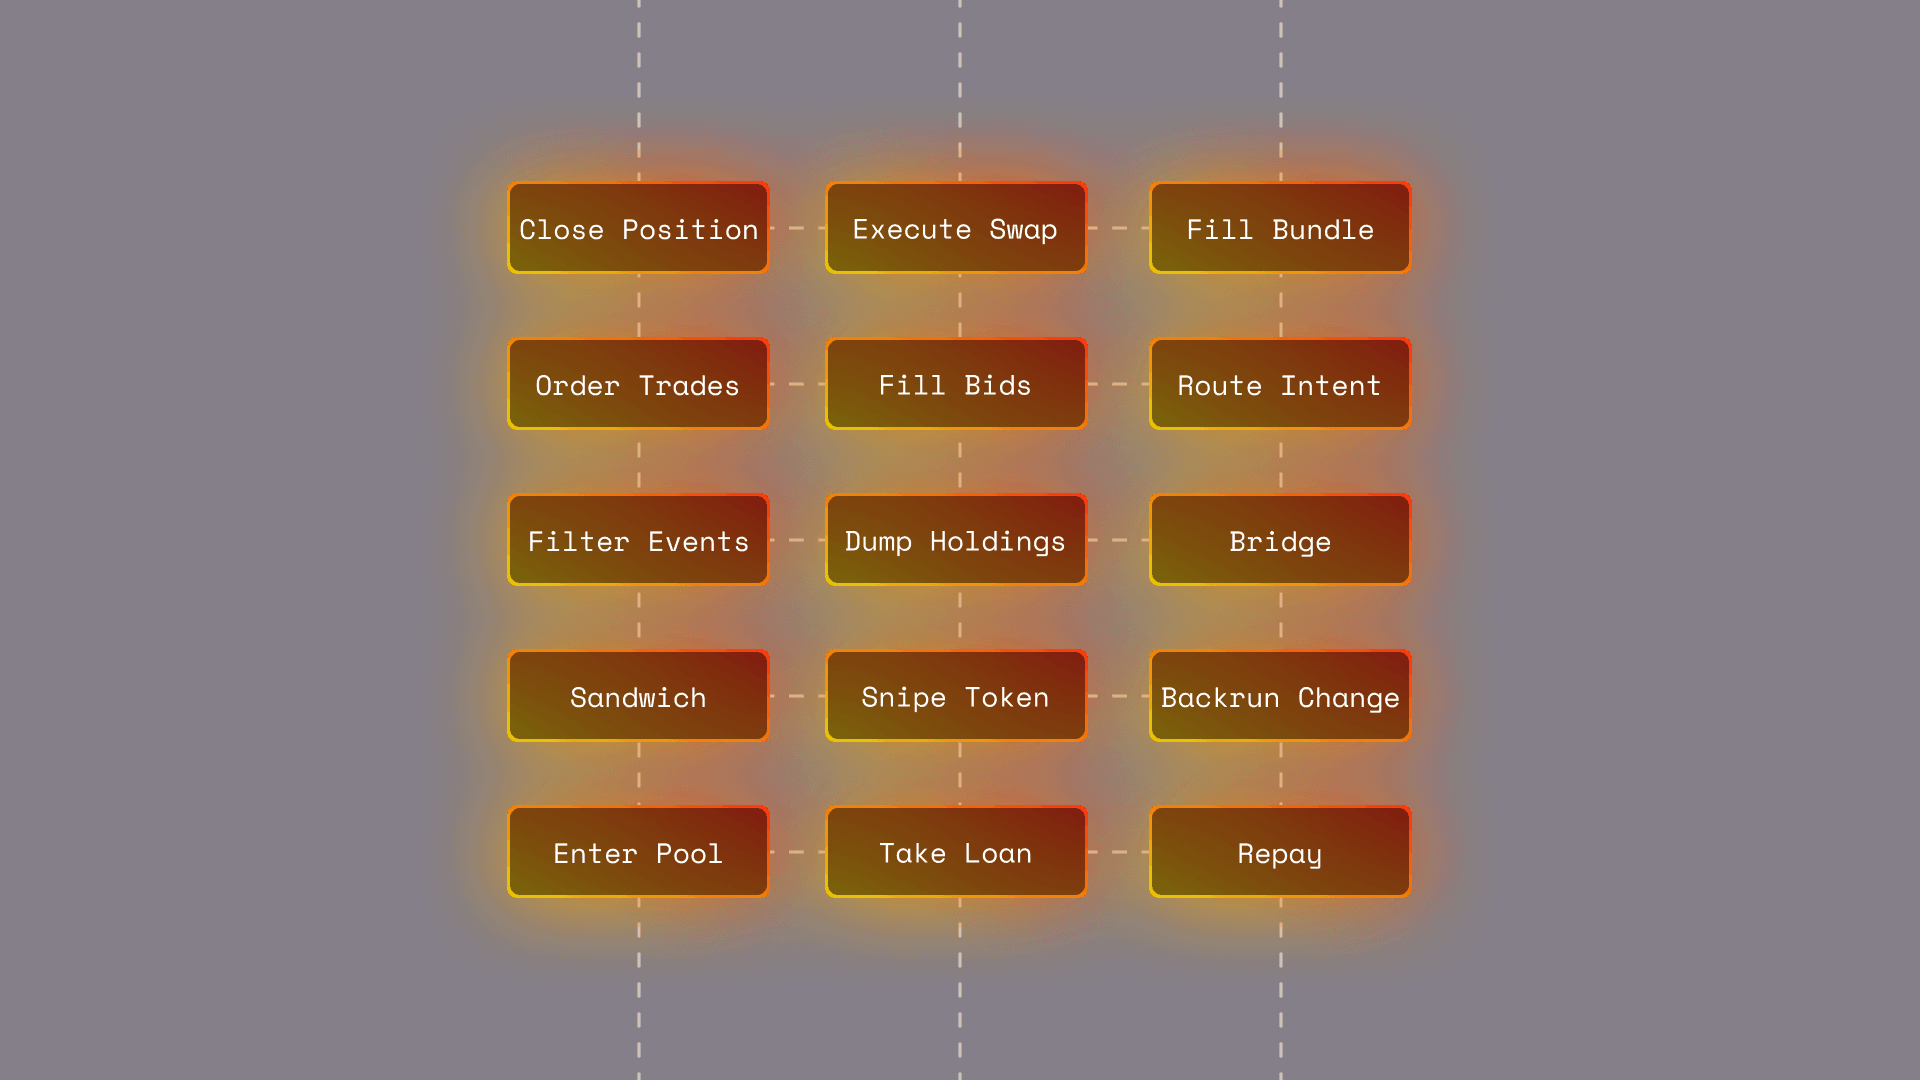Viewport: 1920px width, 1080px height.
Task: Expand the Enter Pool node options
Action: pyautogui.click(x=638, y=852)
